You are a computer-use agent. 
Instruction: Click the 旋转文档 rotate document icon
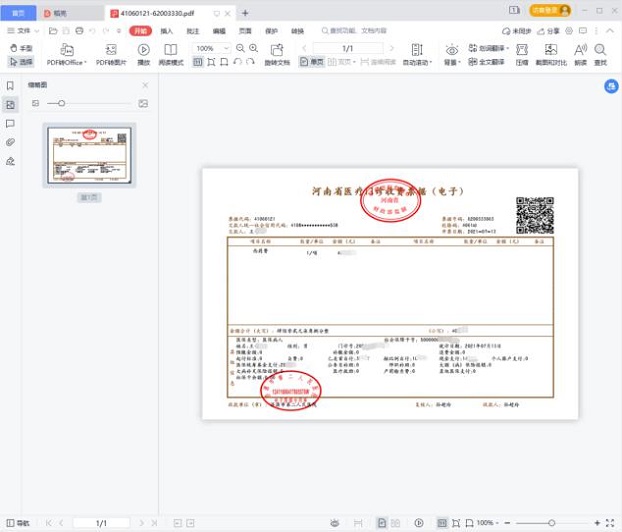point(277,50)
